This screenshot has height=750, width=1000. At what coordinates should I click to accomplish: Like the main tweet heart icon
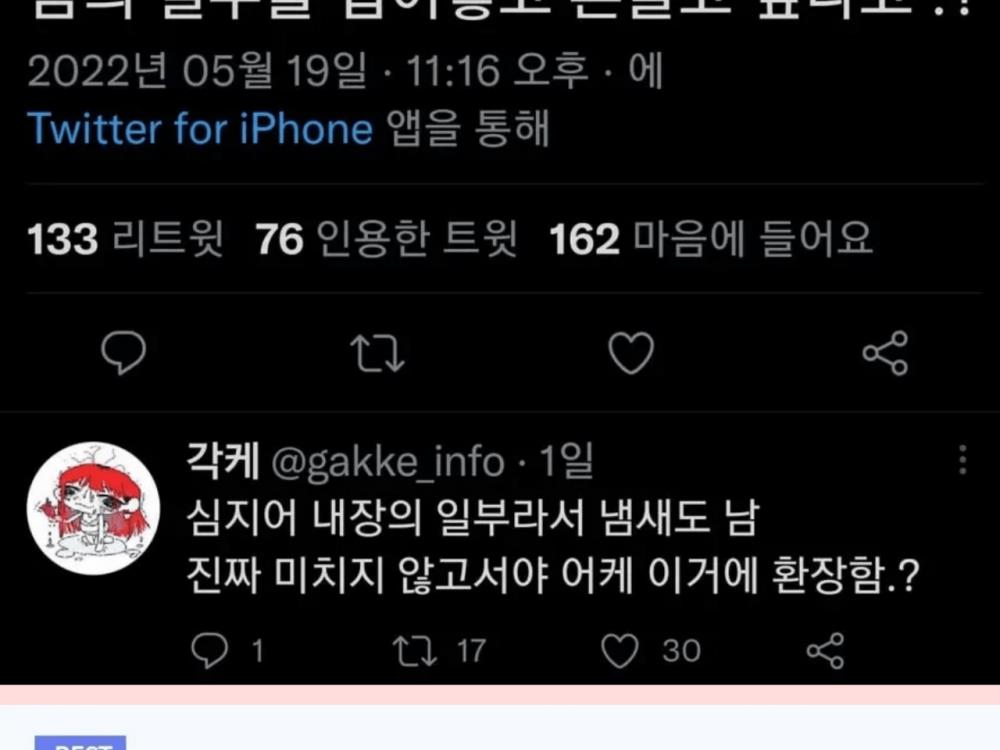[631, 353]
